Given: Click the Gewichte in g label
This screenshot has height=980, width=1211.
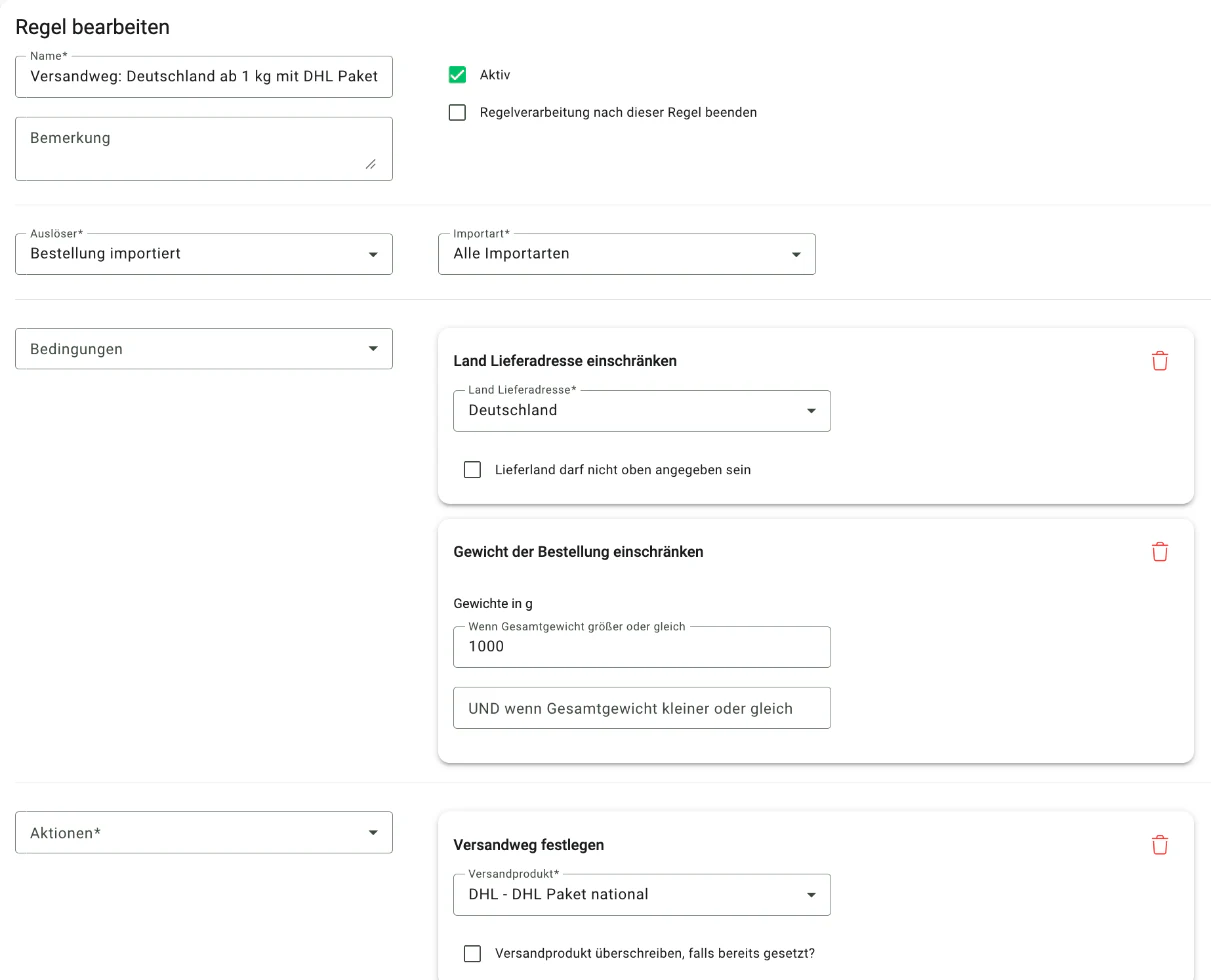Looking at the screenshot, I should (x=493, y=604).
